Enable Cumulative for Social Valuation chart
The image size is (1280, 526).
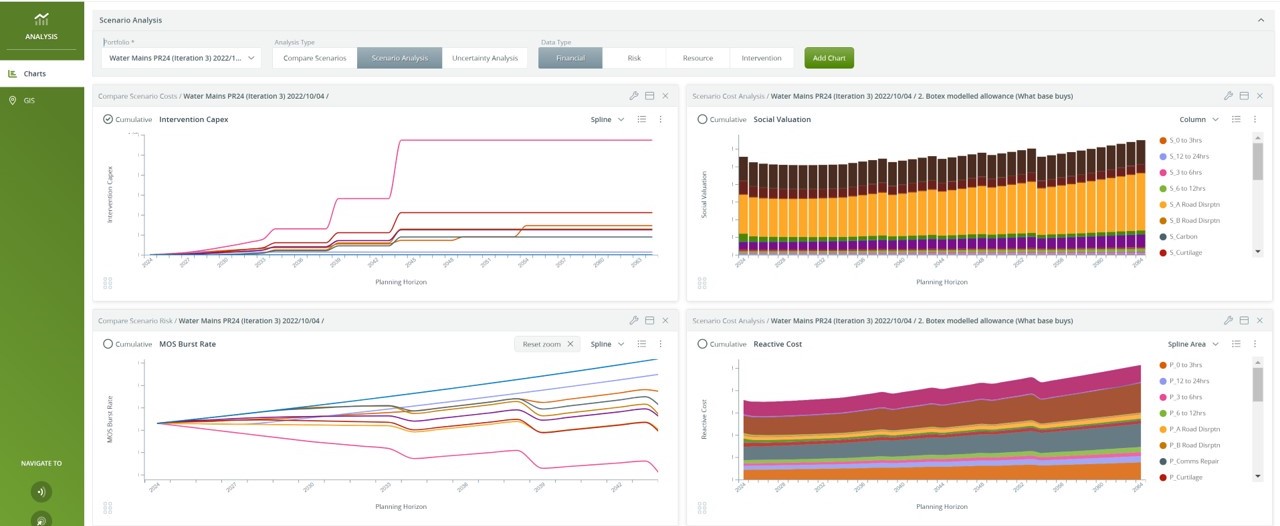(x=702, y=119)
